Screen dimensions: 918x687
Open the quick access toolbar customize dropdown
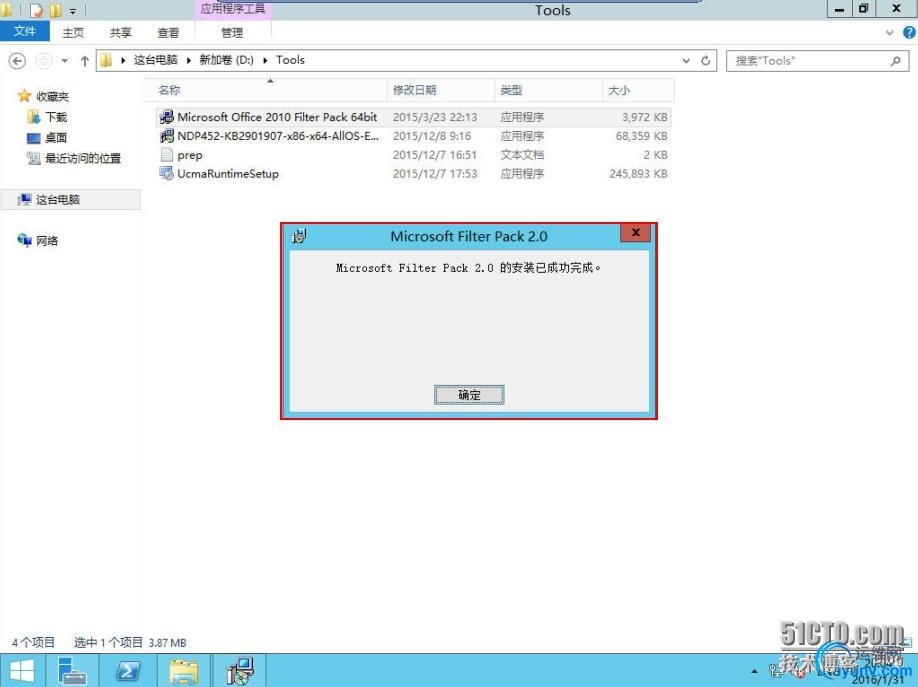click(73, 11)
